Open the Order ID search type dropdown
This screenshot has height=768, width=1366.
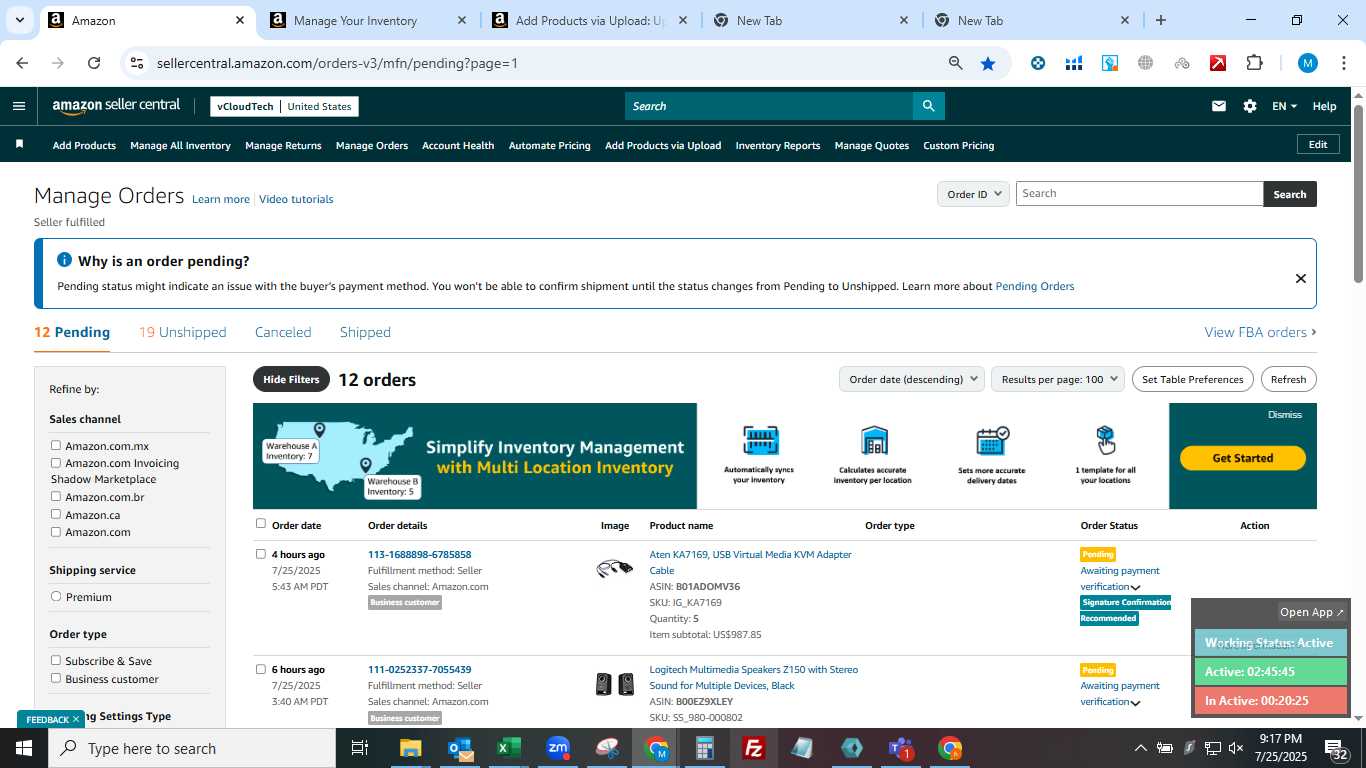973,194
